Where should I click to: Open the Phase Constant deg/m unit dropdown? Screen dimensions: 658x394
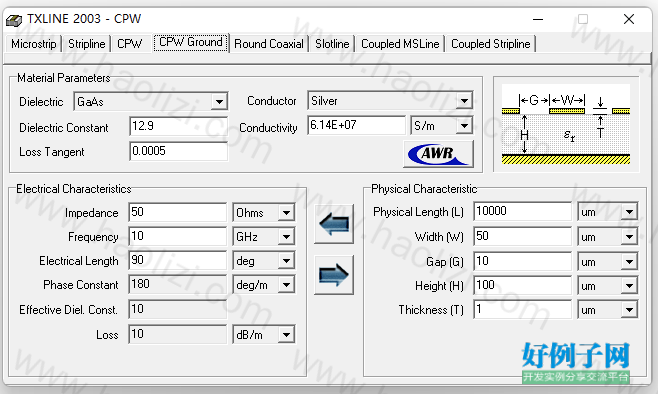tap(287, 285)
